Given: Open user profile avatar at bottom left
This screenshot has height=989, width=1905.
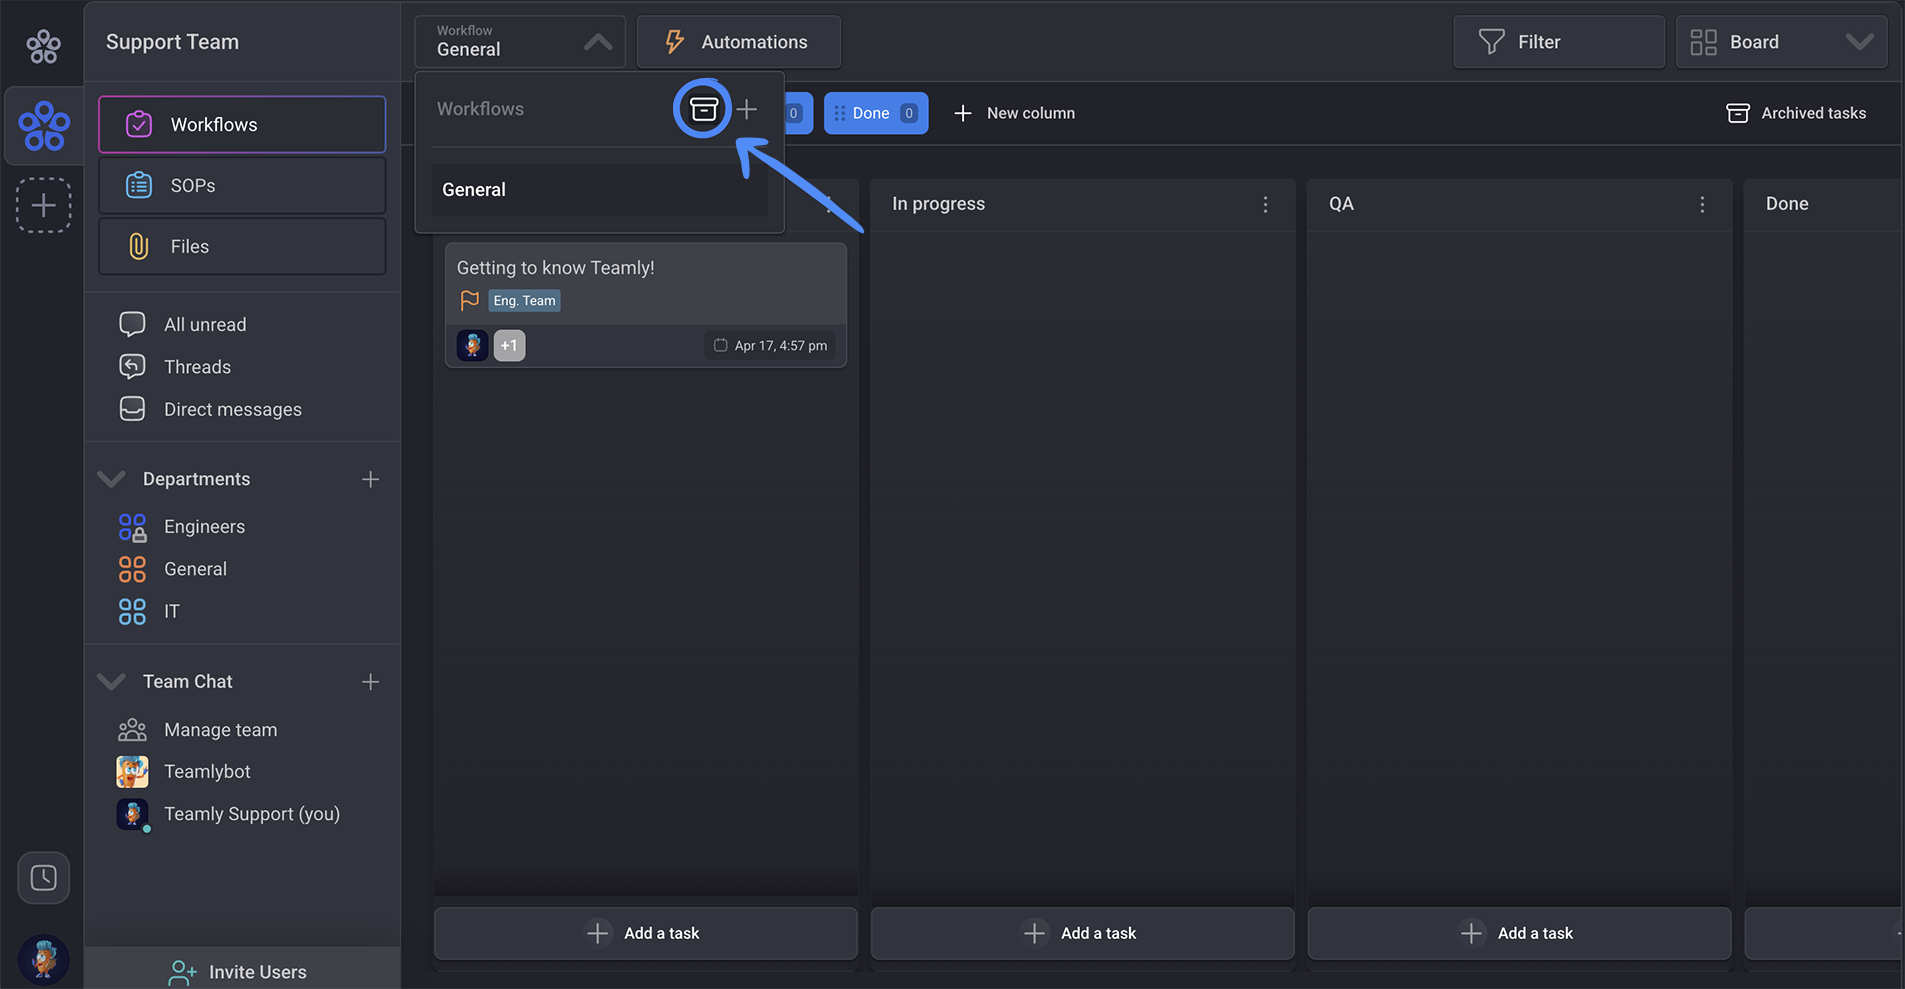Looking at the screenshot, I should point(44,960).
